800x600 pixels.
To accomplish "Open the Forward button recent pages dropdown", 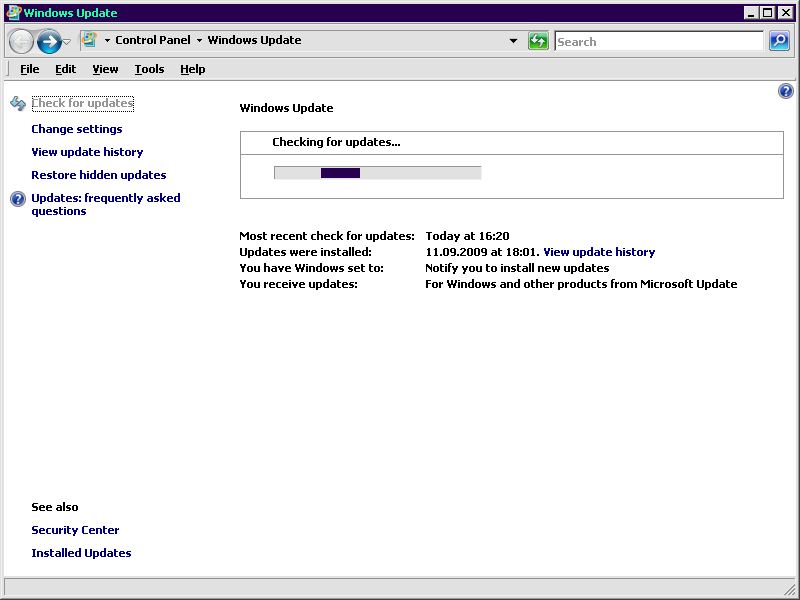I will coord(64,41).
